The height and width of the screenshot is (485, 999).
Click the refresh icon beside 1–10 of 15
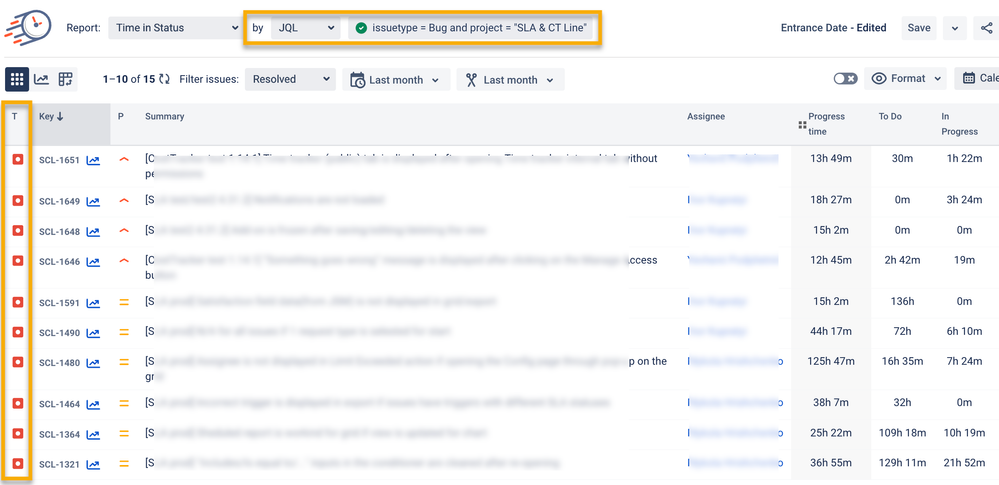click(x=164, y=79)
